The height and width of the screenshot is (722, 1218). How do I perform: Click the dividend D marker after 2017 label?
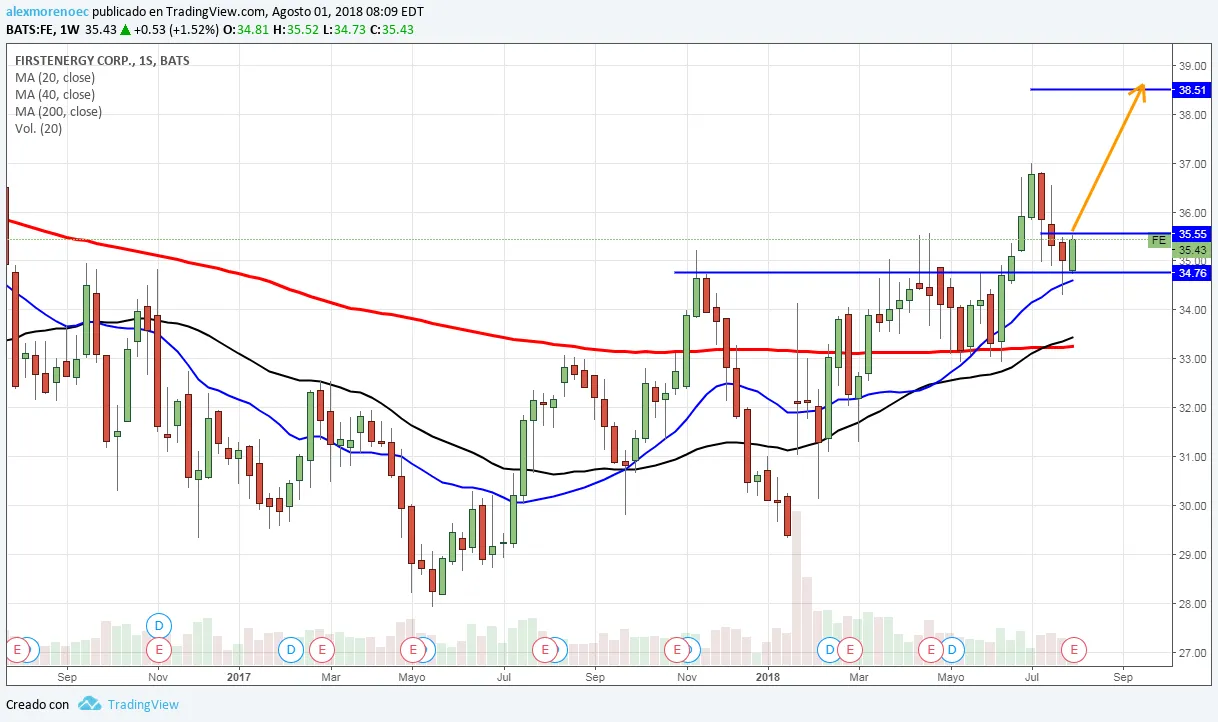point(291,650)
